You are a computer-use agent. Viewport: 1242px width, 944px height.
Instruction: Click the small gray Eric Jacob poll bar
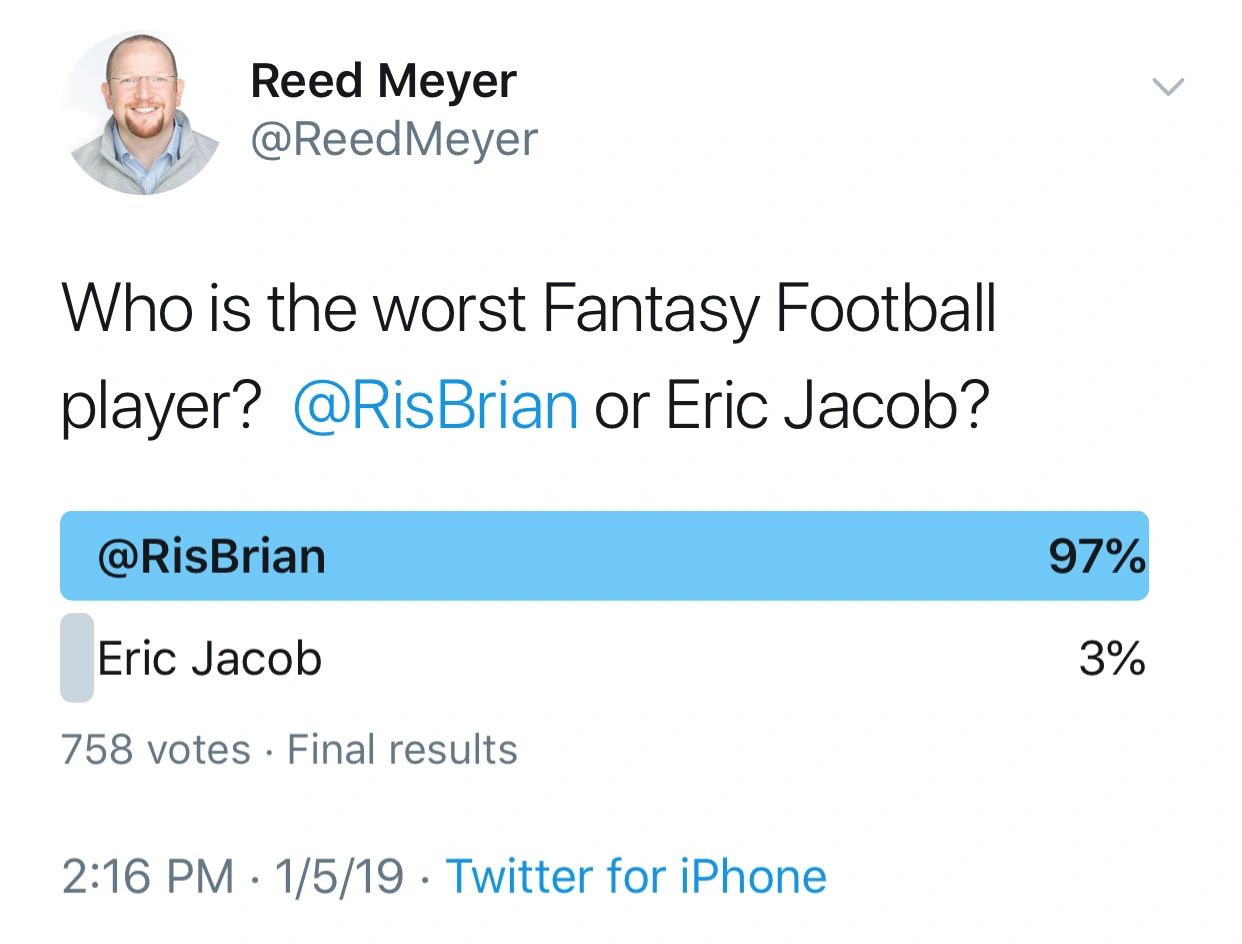coord(77,658)
